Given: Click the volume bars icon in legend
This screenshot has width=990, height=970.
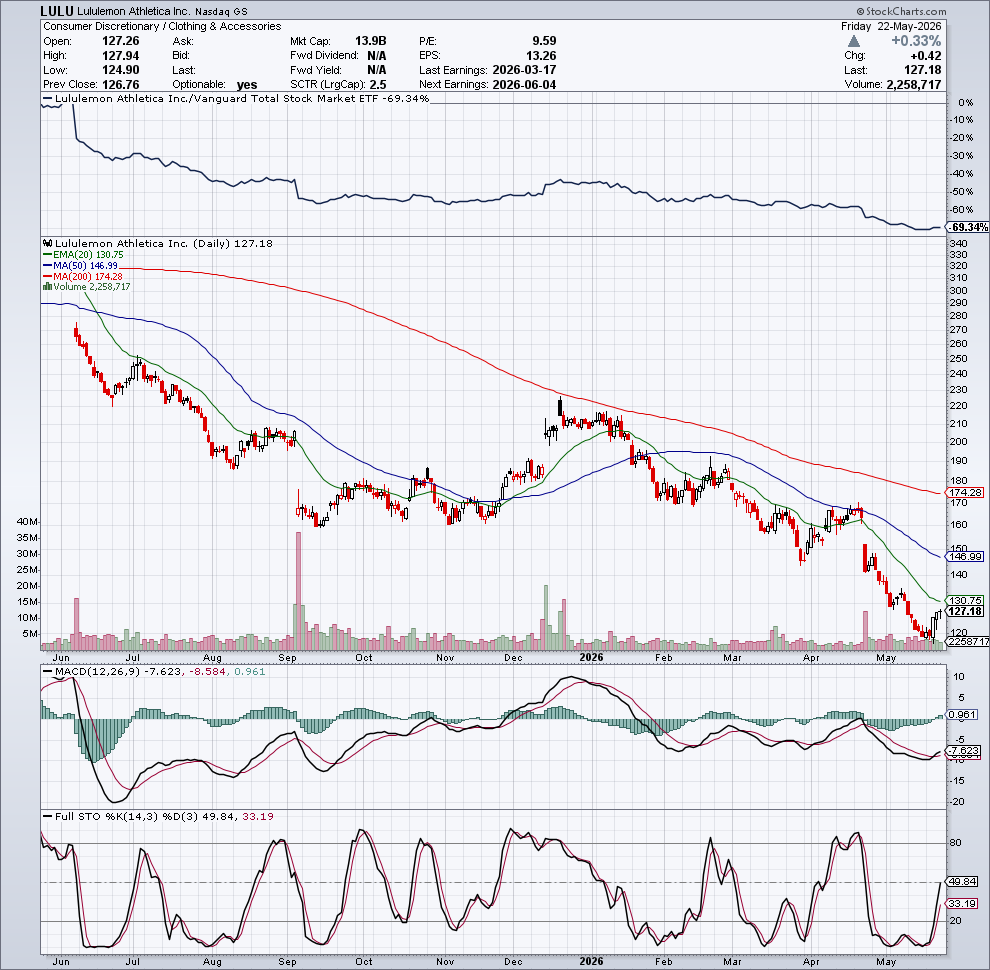Looking at the screenshot, I should [x=47, y=287].
